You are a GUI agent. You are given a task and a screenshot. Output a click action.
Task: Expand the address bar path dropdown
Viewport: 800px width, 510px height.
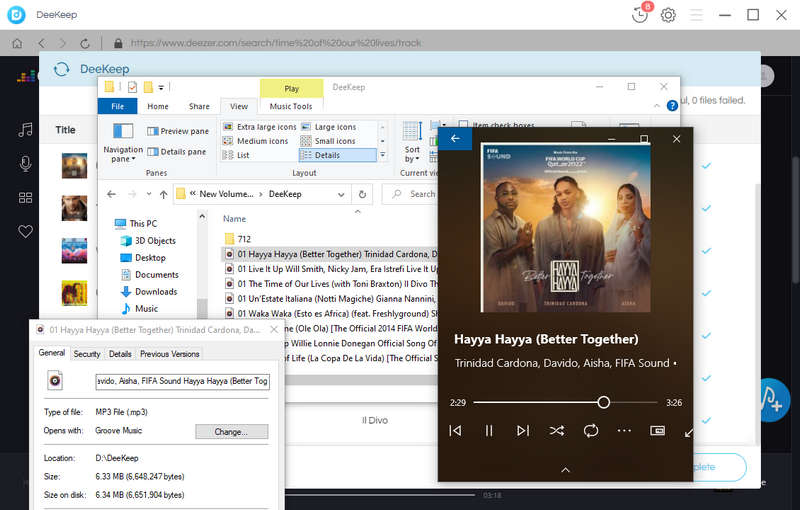click(x=341, y=194)
